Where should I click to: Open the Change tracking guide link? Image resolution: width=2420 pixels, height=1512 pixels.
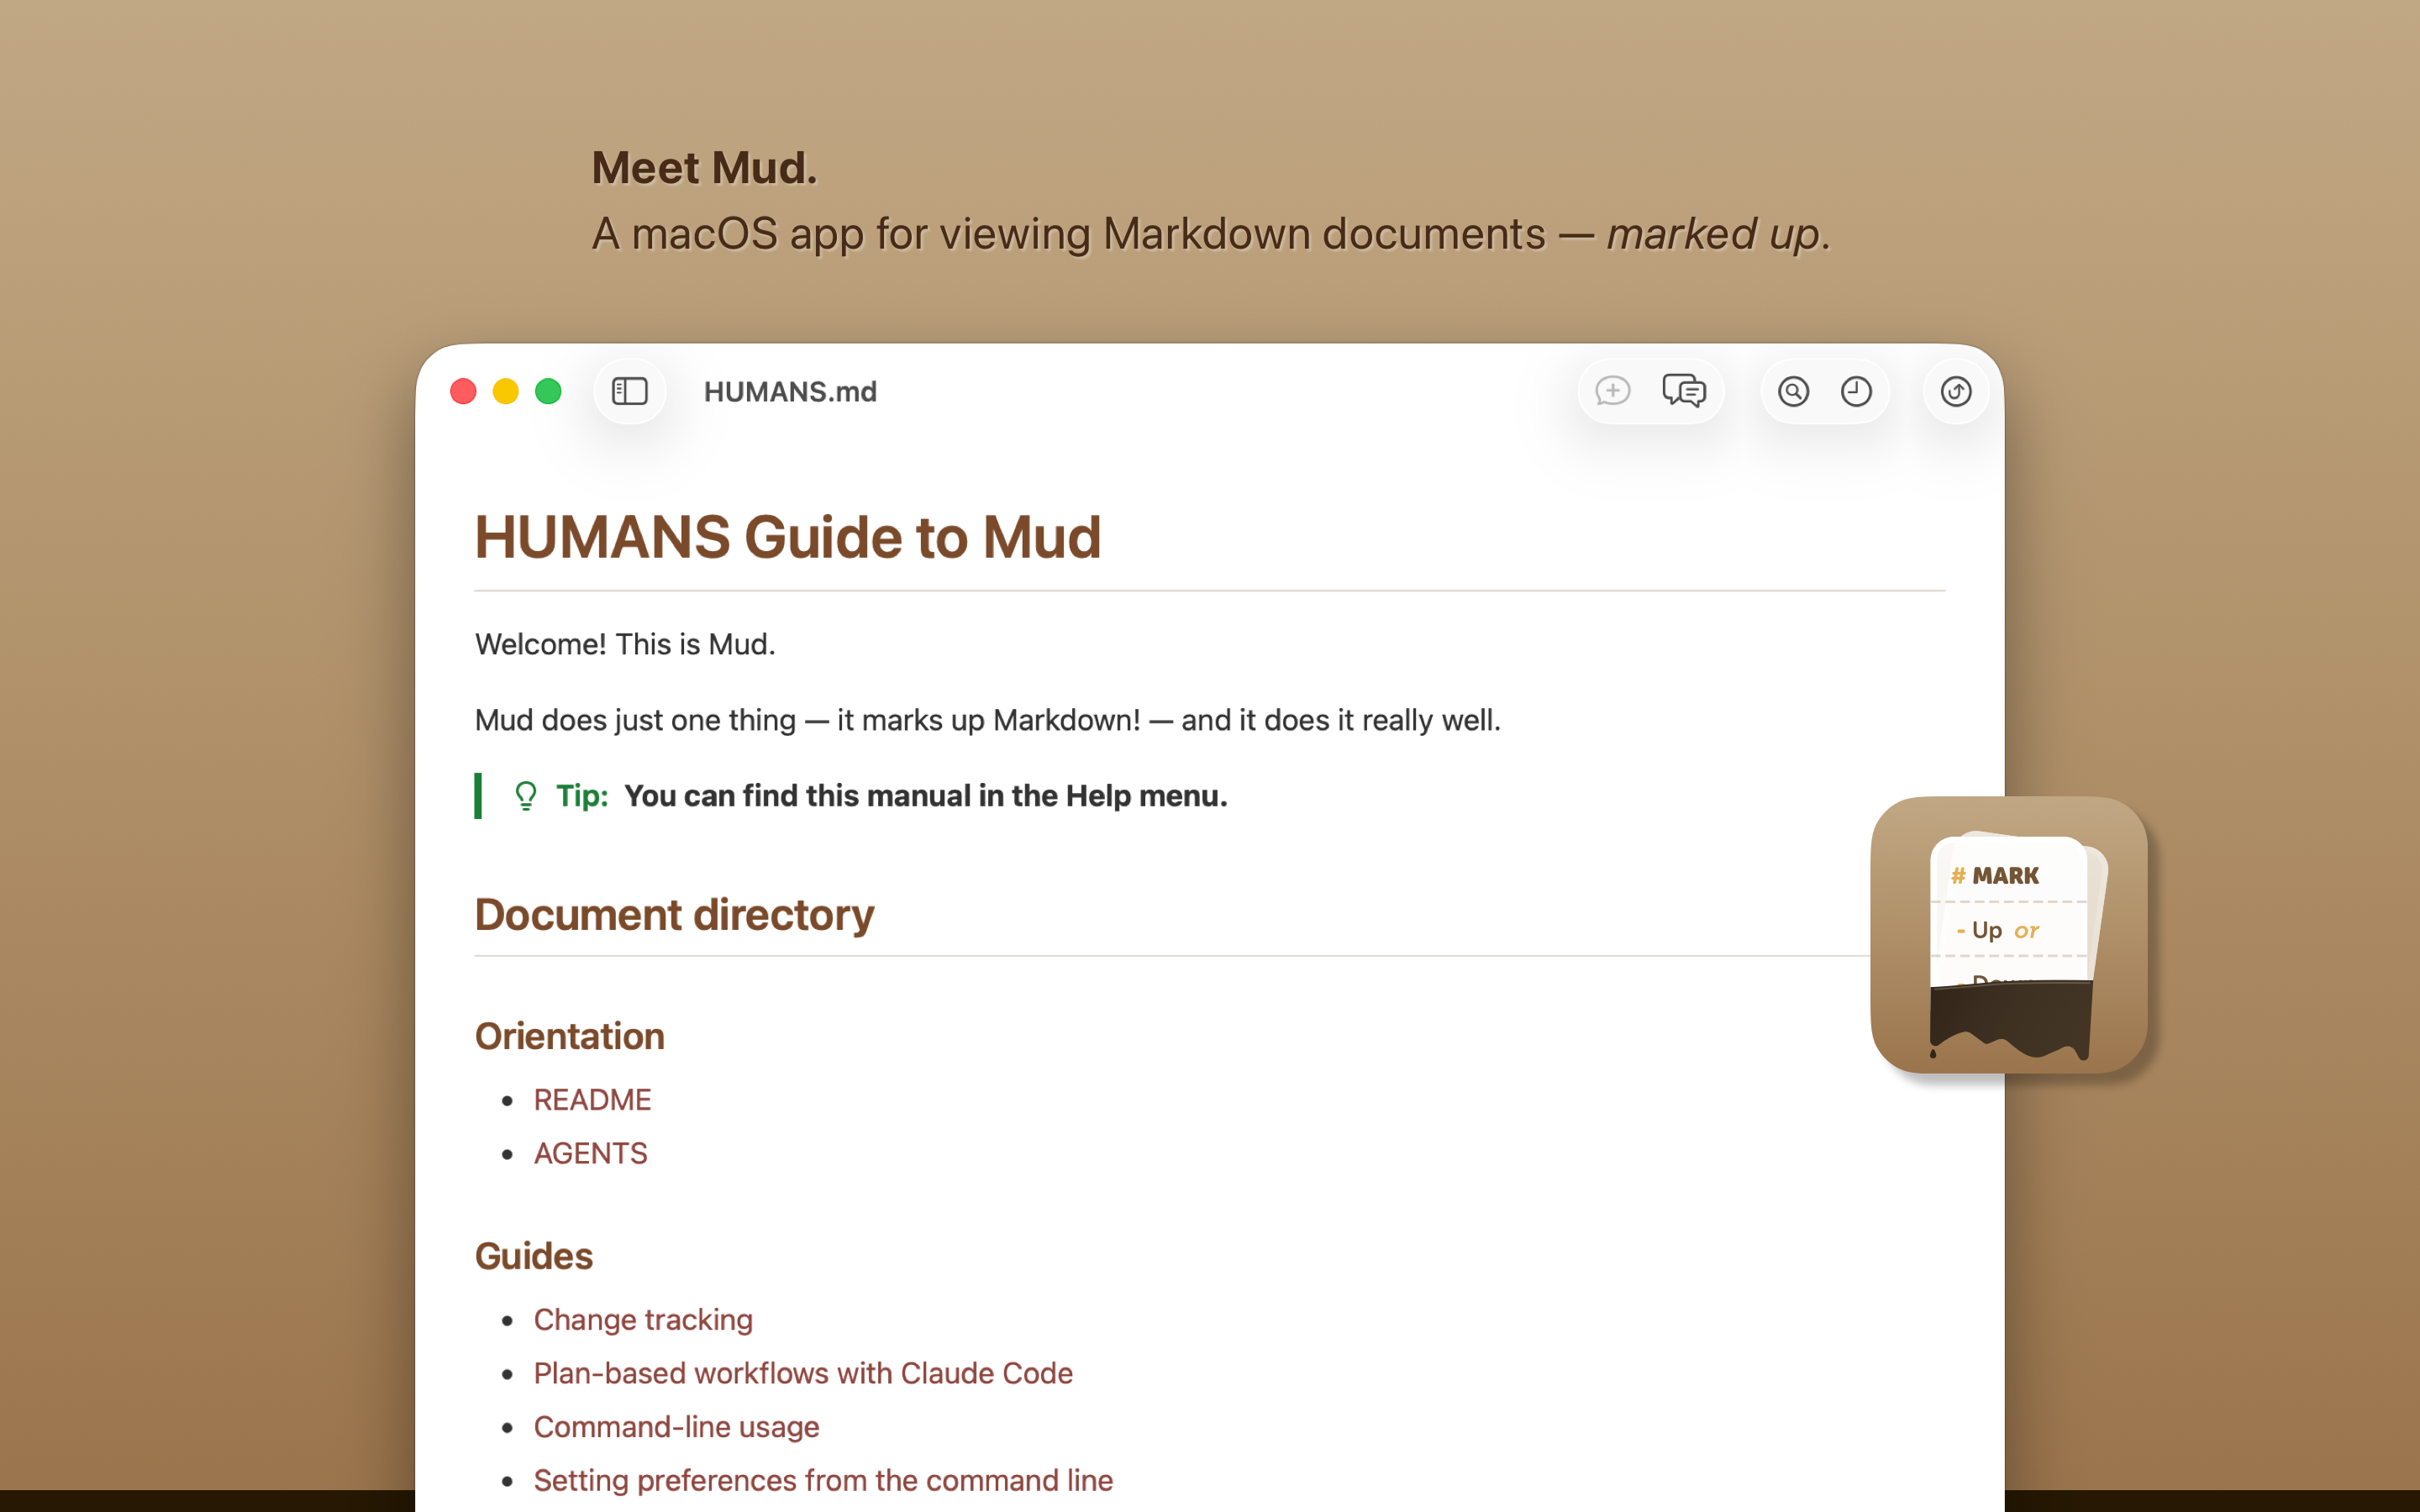tap(643, 1320)
